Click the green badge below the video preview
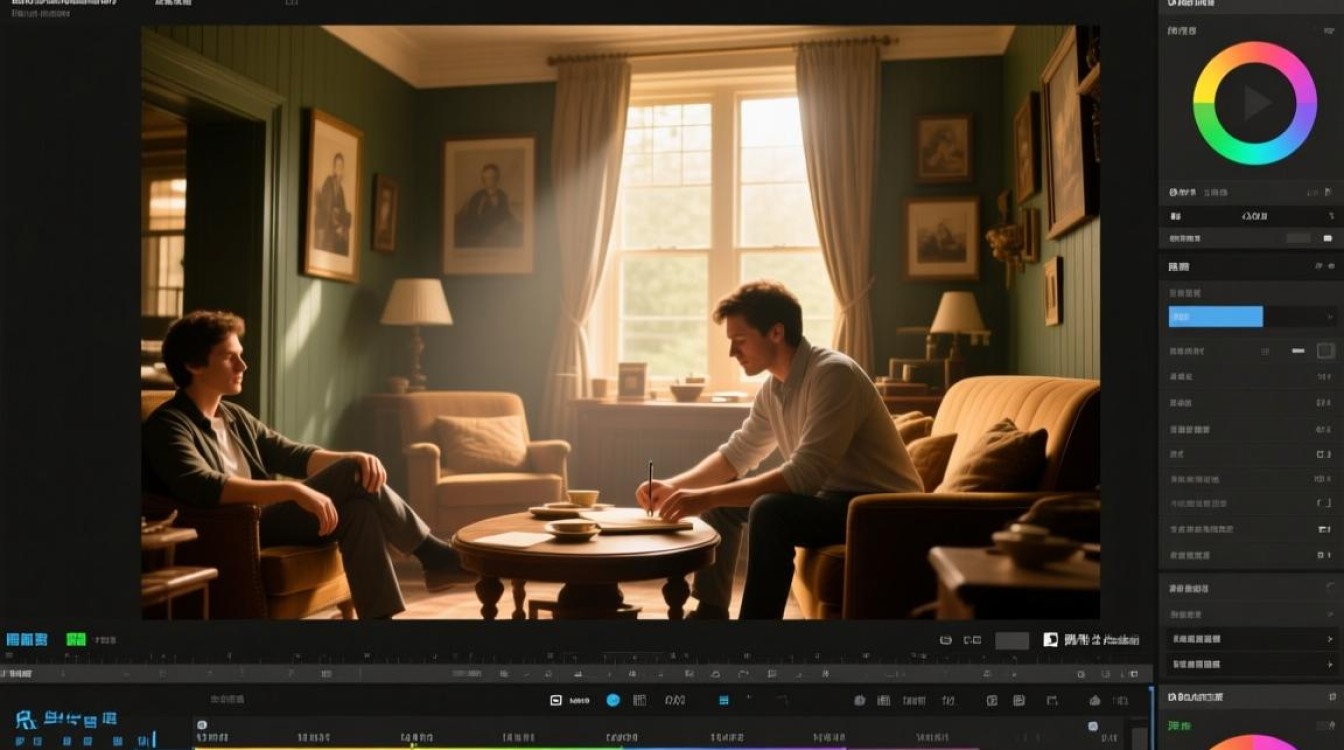1344x750 pixels. [x=76, y=639]
